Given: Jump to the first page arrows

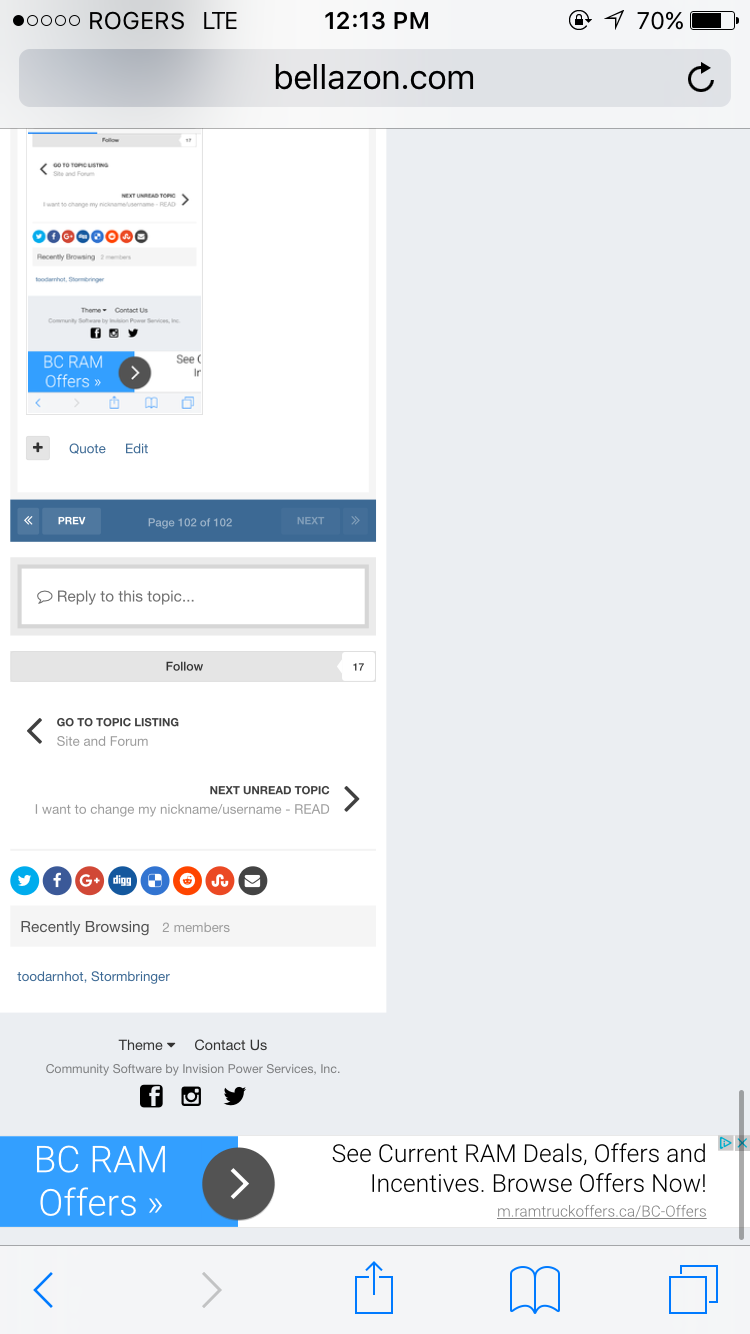Looking at the screenshot, I should click(x=28, y=521).
